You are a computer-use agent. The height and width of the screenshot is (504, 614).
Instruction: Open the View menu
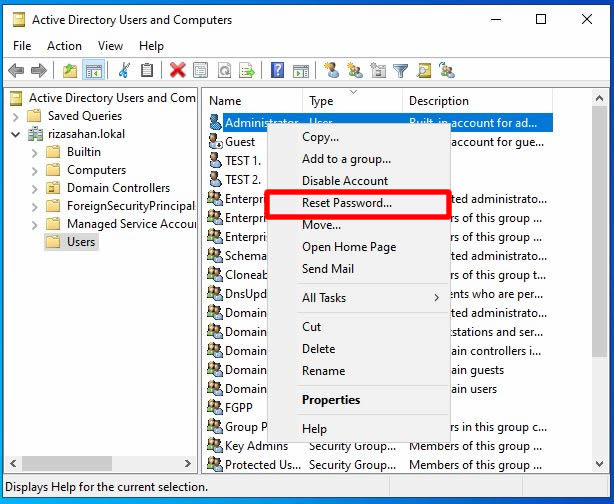tap(110, 46)
